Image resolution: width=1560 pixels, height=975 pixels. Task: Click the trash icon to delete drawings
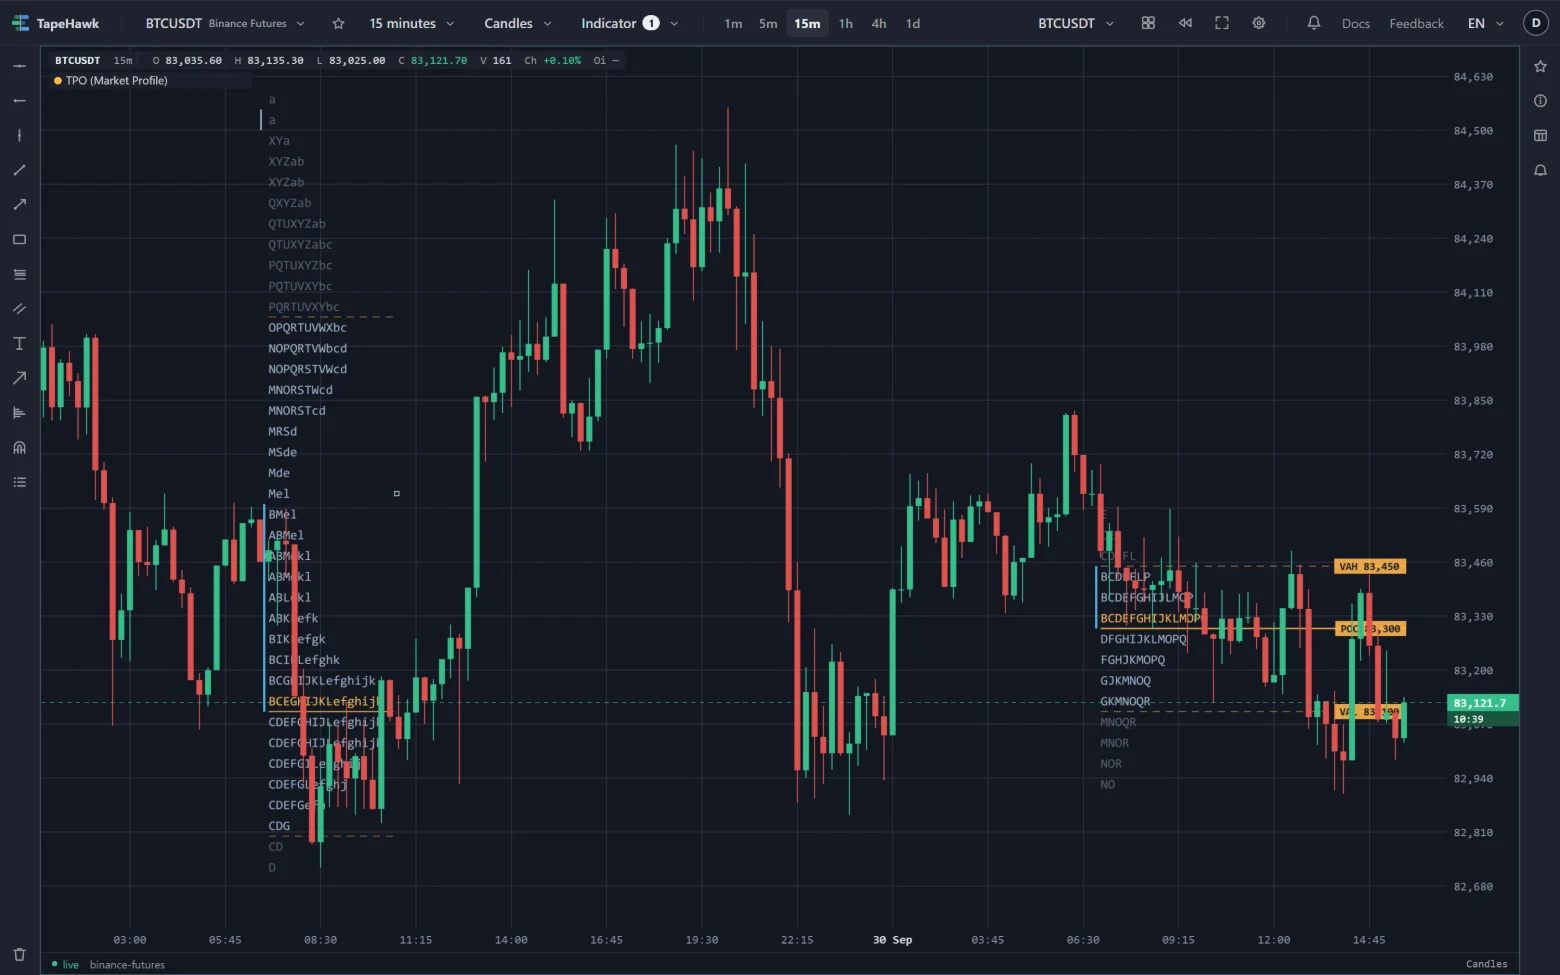[19, 954]
